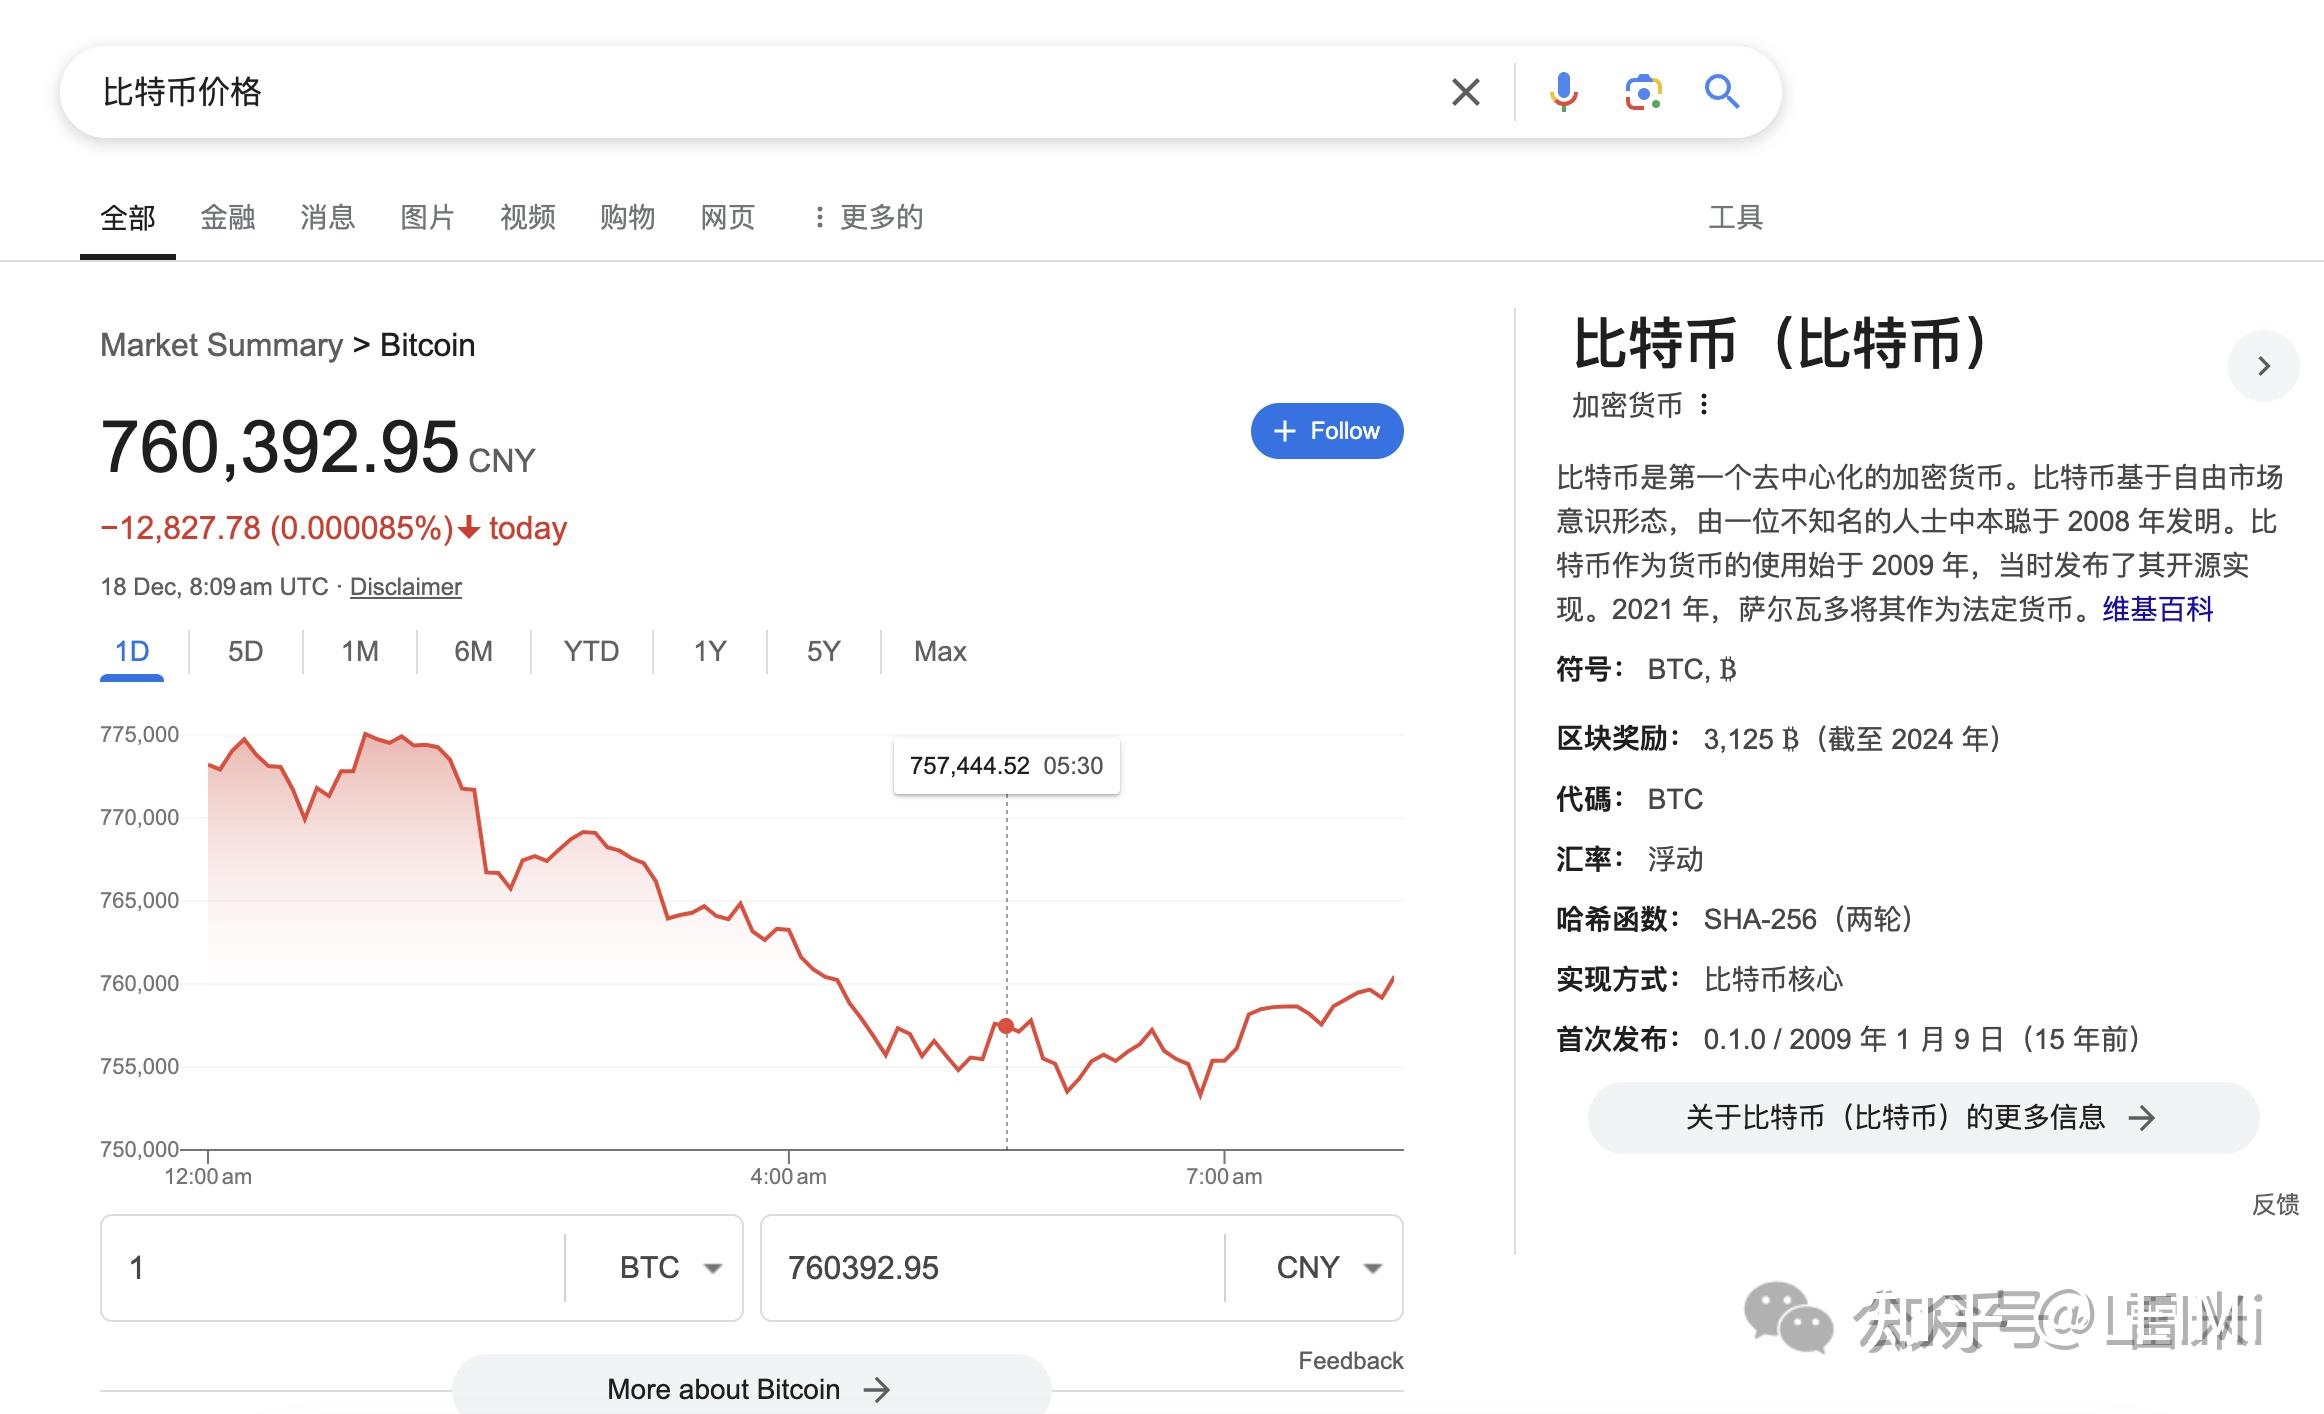Click the 4:00 am axis label
The width and height of the screenshot is (2324, 1414).
[x=788, y=1177]
